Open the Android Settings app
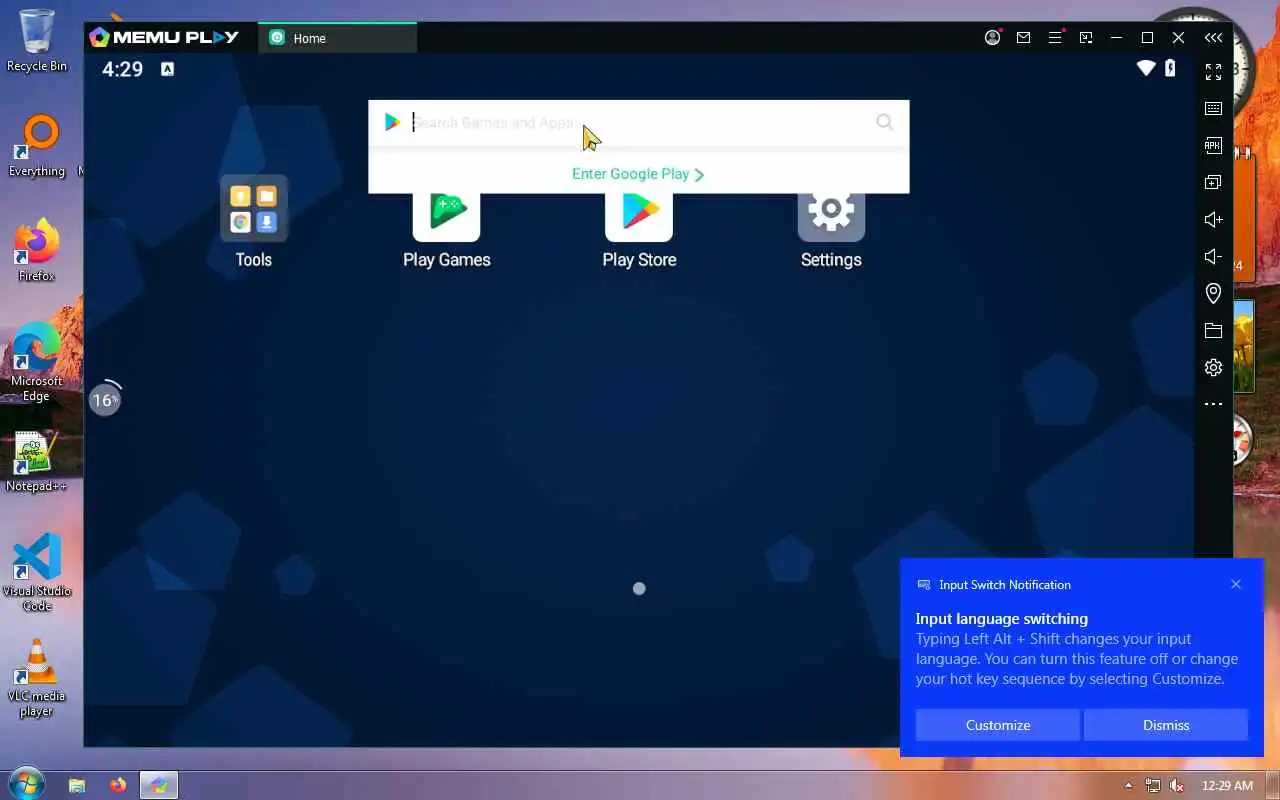This screenshot has height=800, width=1280. [x=831, y=229]
